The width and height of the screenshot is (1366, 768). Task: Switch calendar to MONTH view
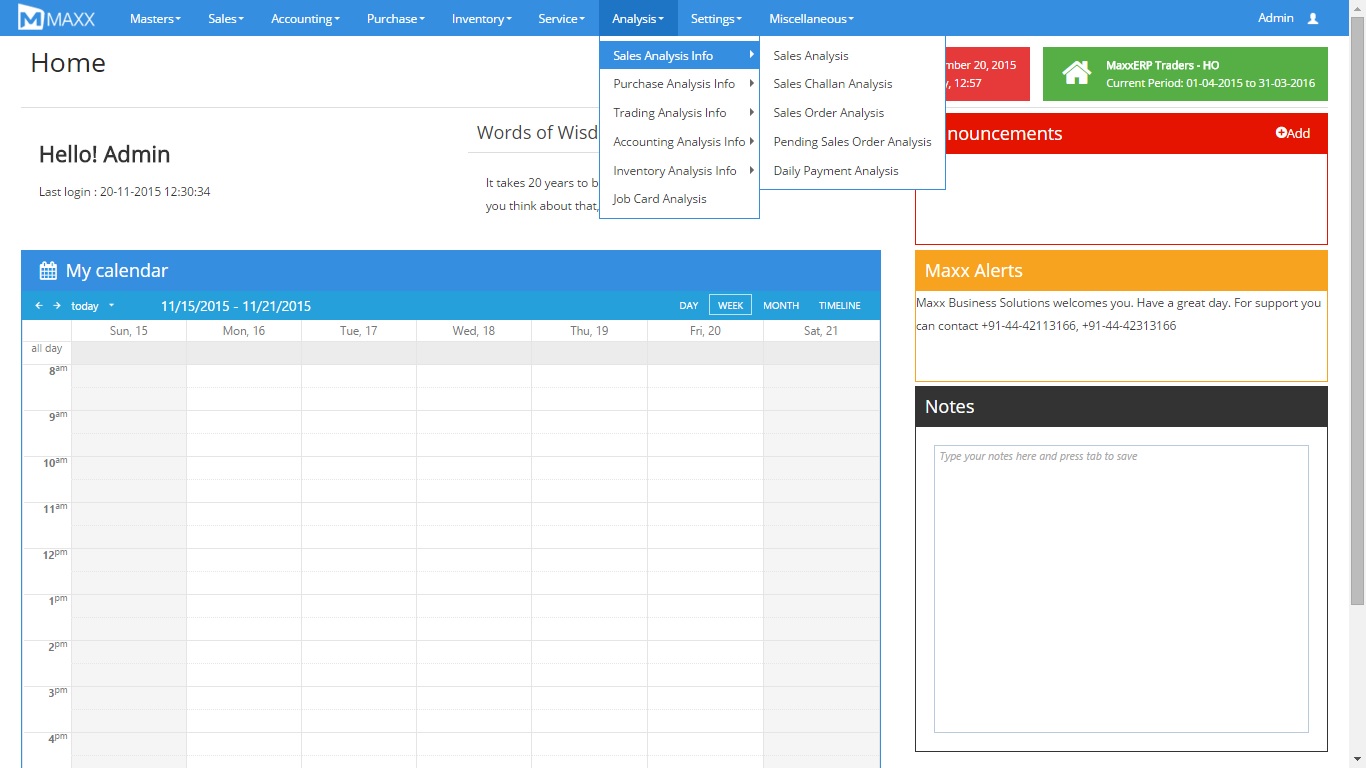(780, 306)
